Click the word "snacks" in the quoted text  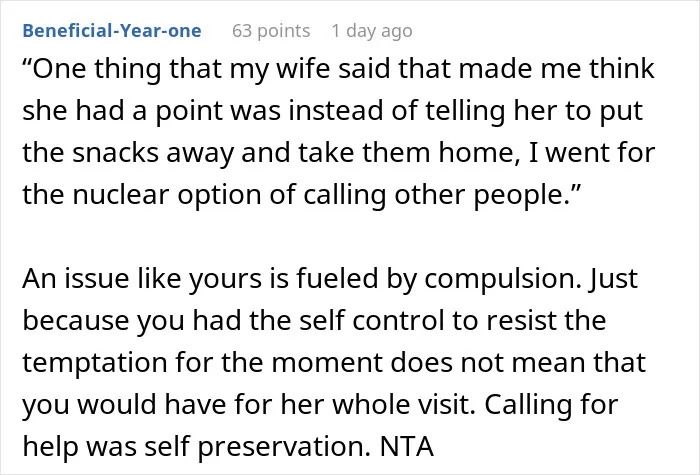coord(115,153)
